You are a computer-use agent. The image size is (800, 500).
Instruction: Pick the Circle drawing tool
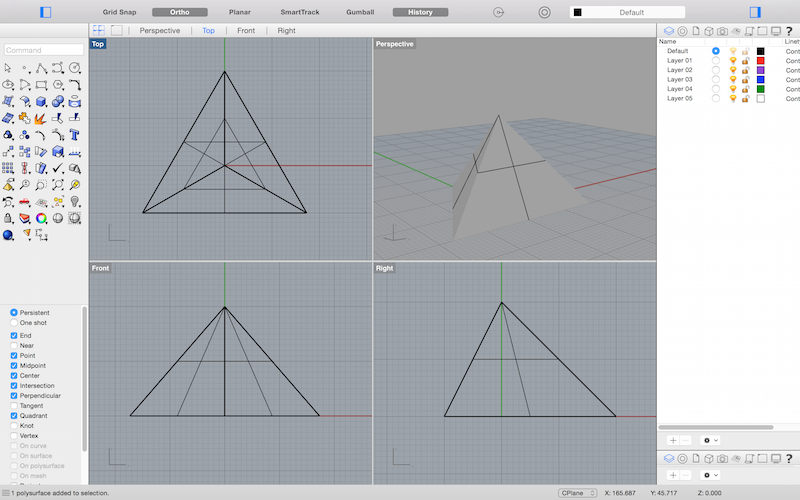(74, 68)
